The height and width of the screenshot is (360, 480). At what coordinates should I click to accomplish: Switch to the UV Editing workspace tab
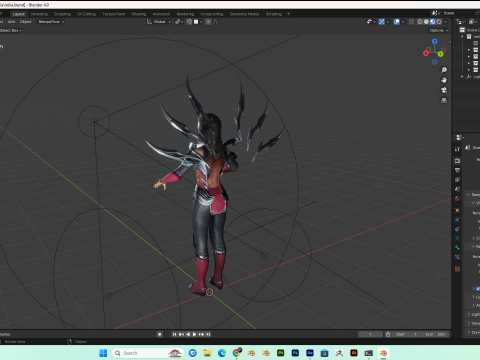(86, 14)
